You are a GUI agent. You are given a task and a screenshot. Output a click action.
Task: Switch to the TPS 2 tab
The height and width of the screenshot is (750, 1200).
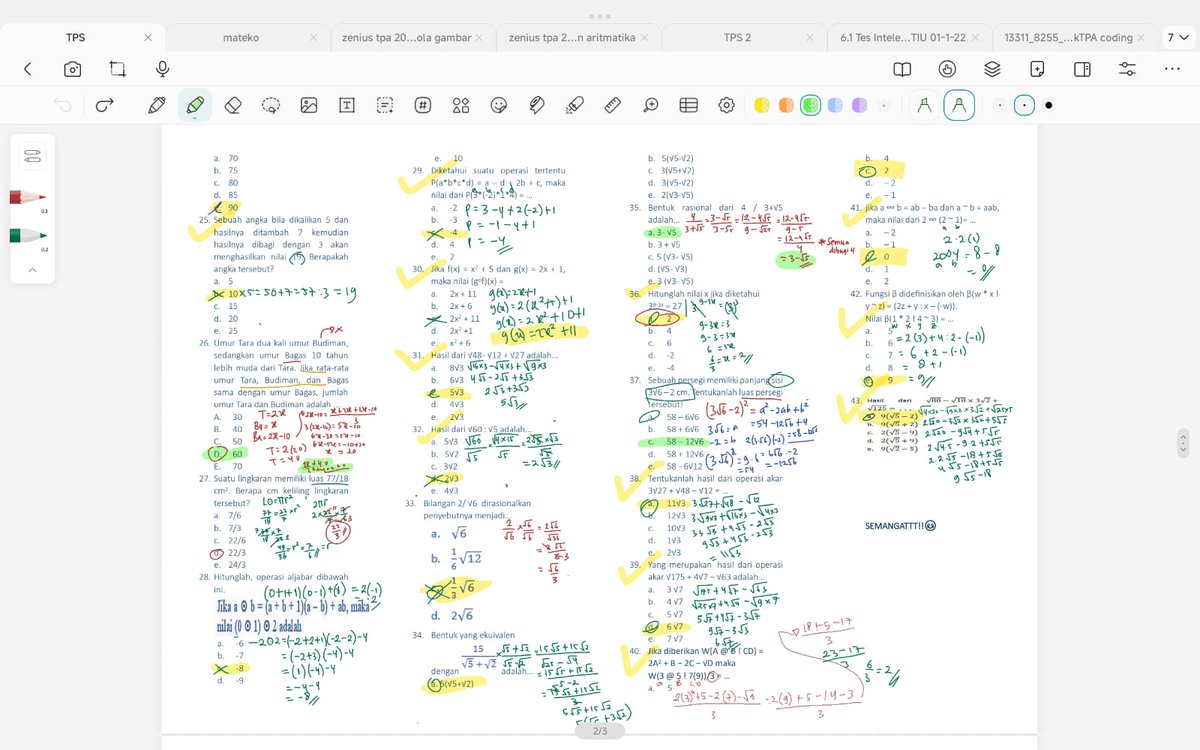tap(737, 38)
